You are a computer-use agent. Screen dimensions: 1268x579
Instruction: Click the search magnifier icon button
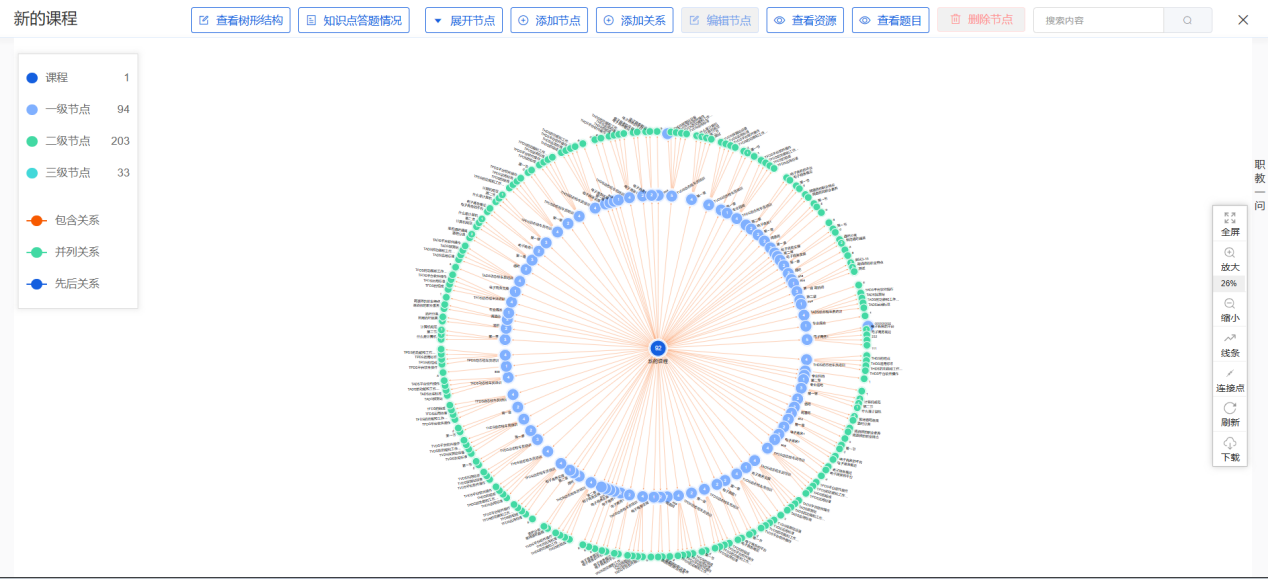[x=1187, y=20]
